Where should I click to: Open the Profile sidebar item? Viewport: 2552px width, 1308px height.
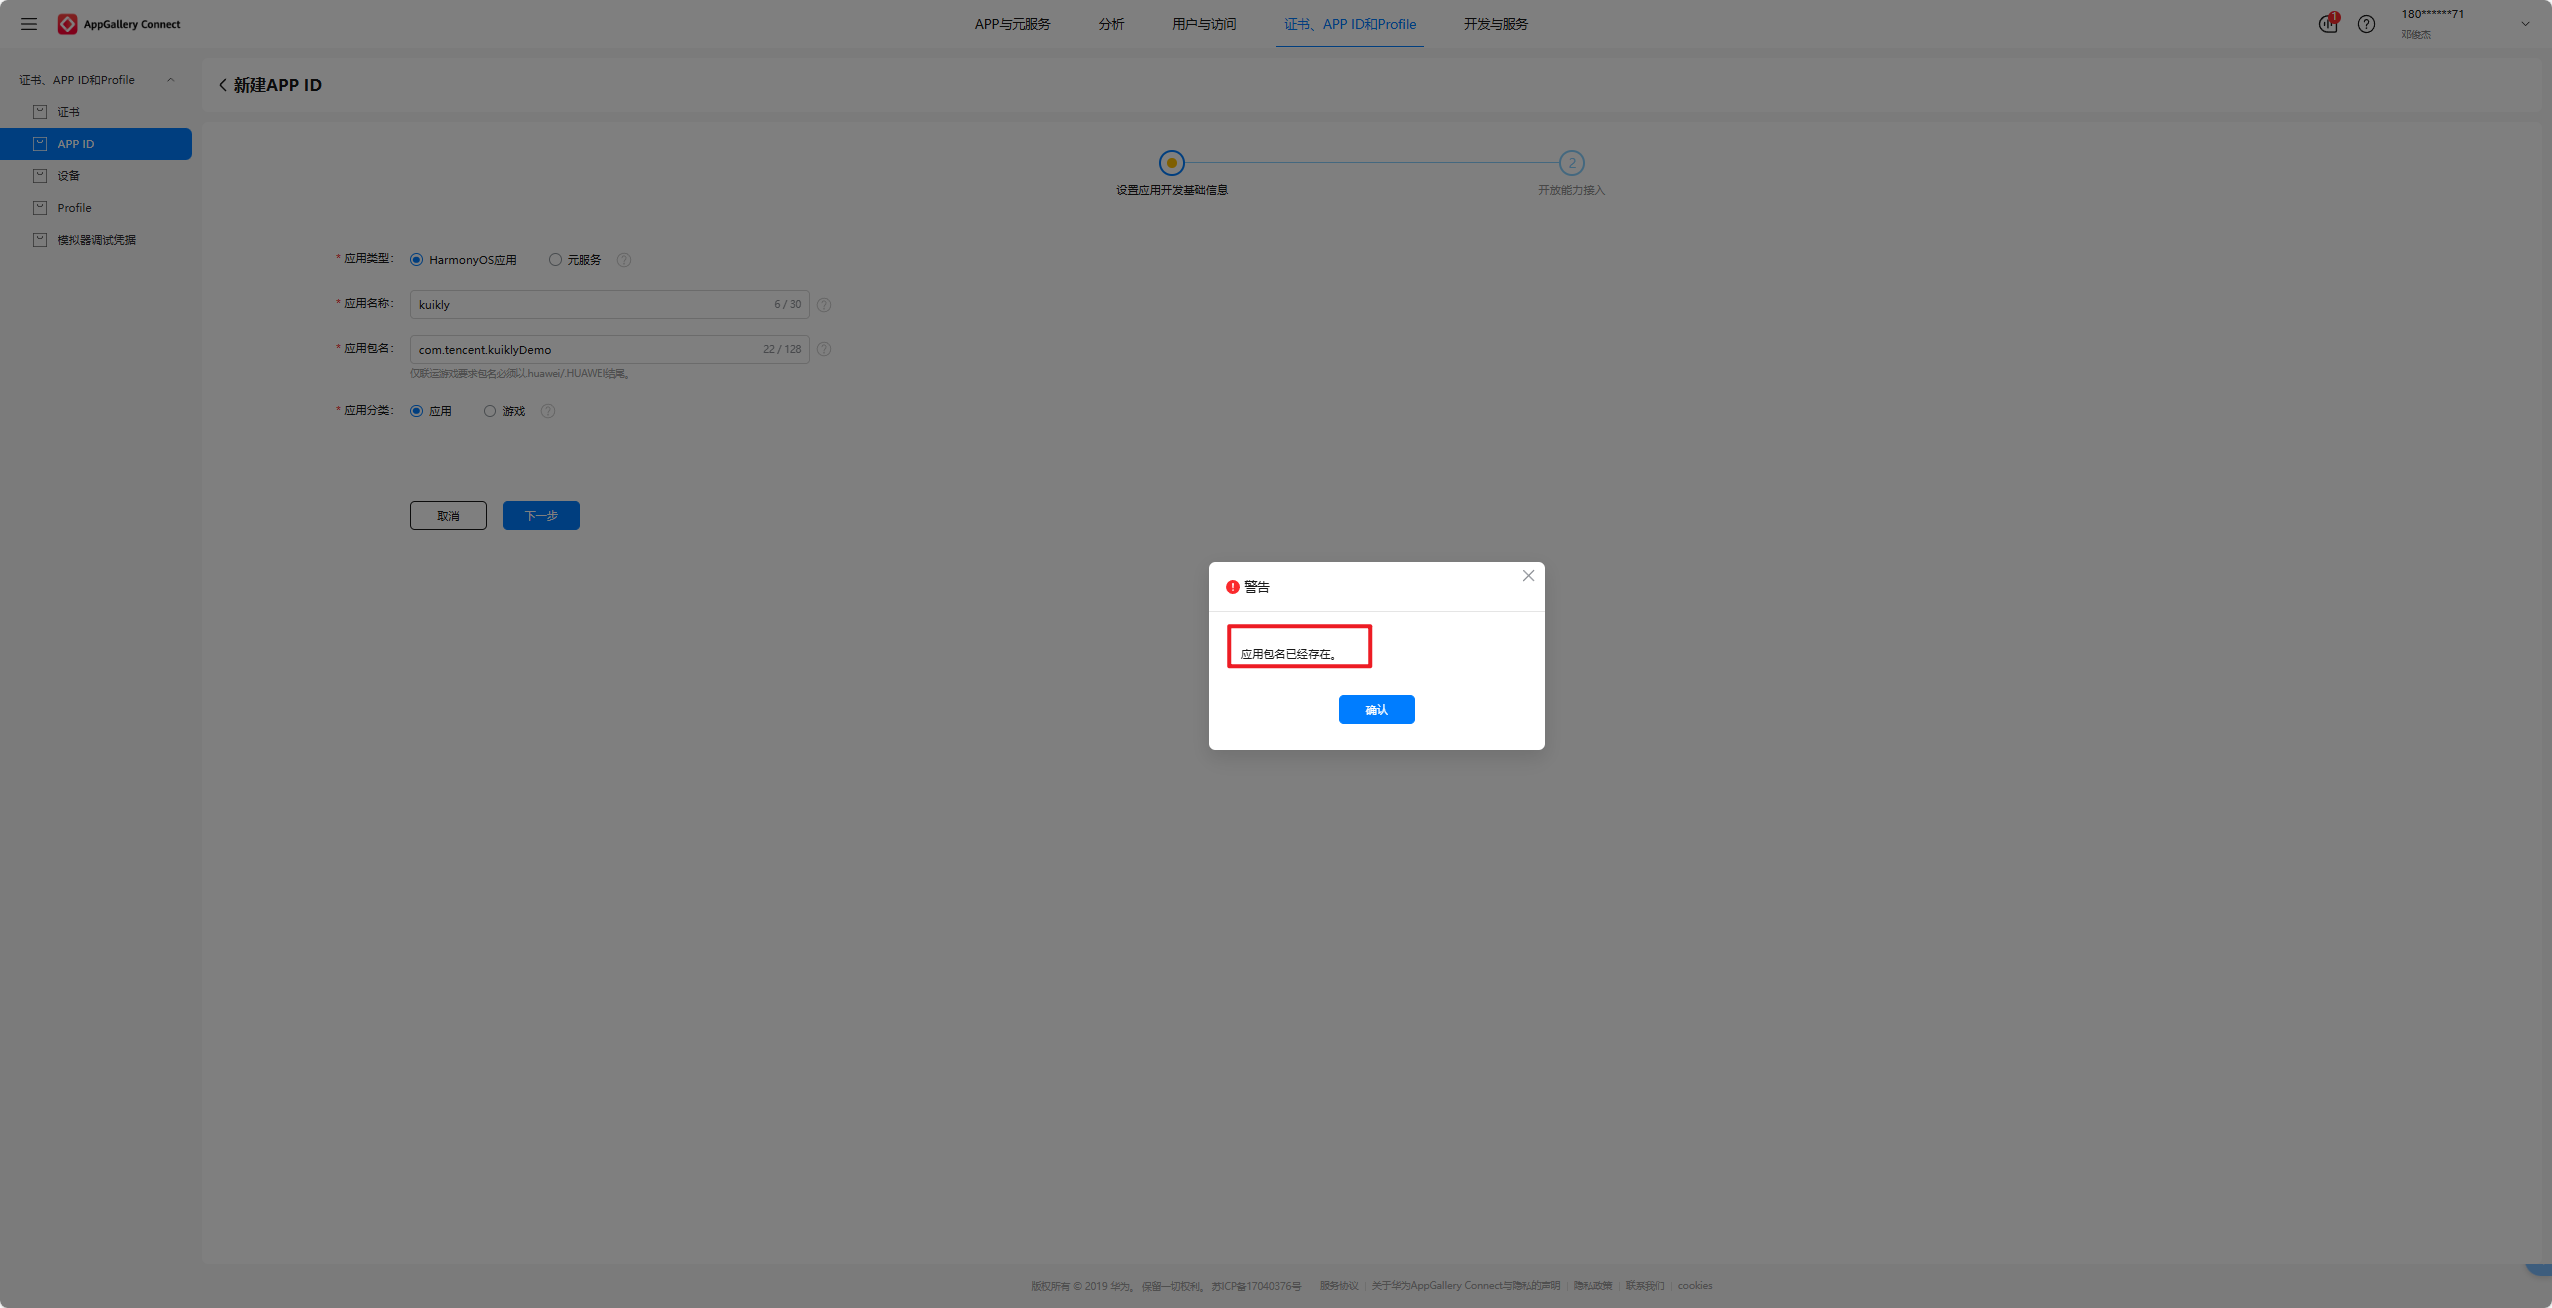[x=74, y=208]
